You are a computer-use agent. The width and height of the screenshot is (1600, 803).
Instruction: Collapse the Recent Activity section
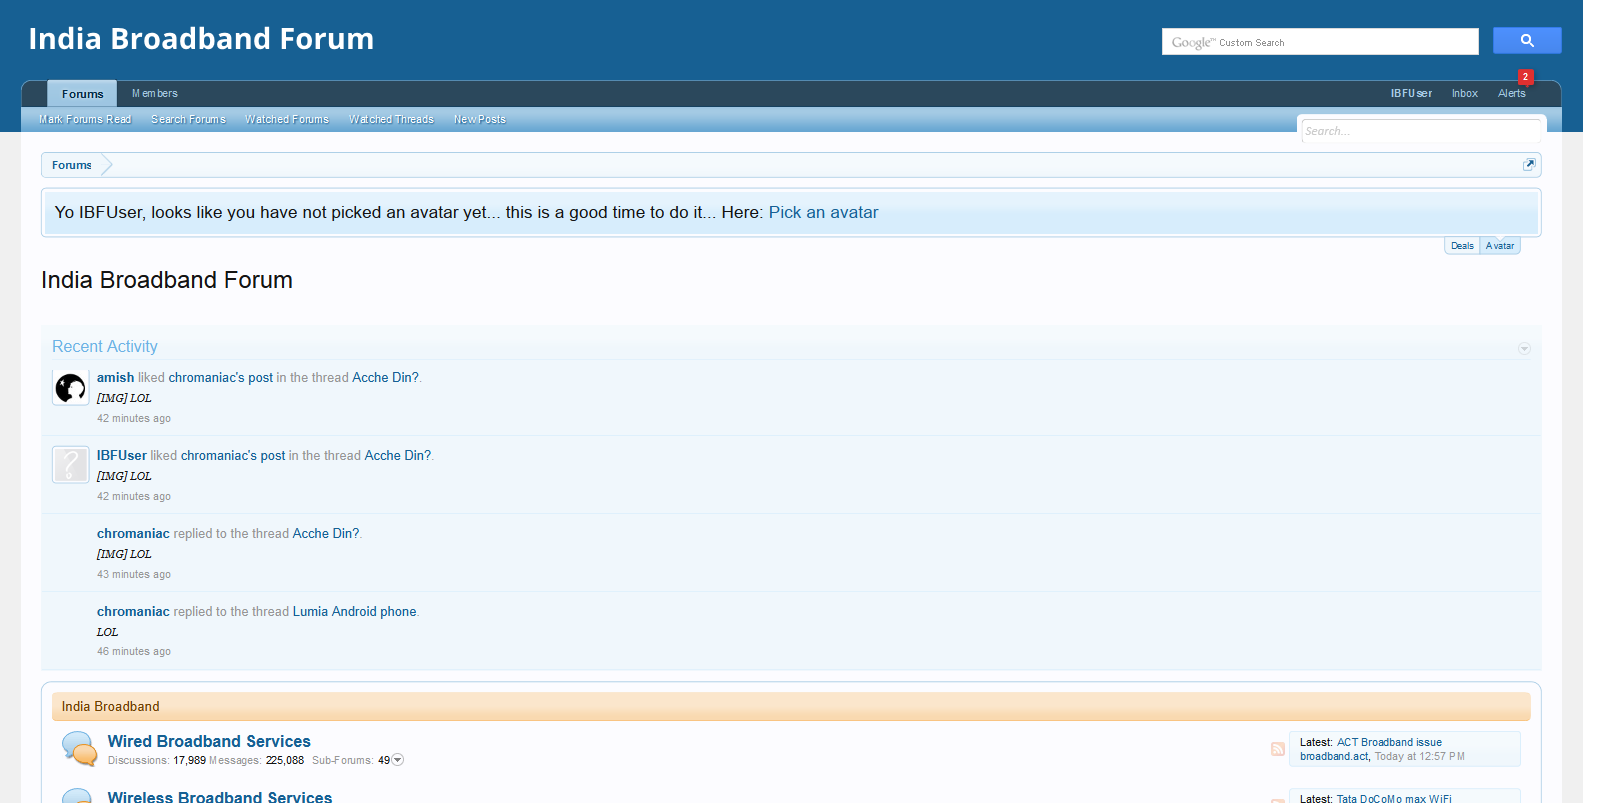(1524, 348)
